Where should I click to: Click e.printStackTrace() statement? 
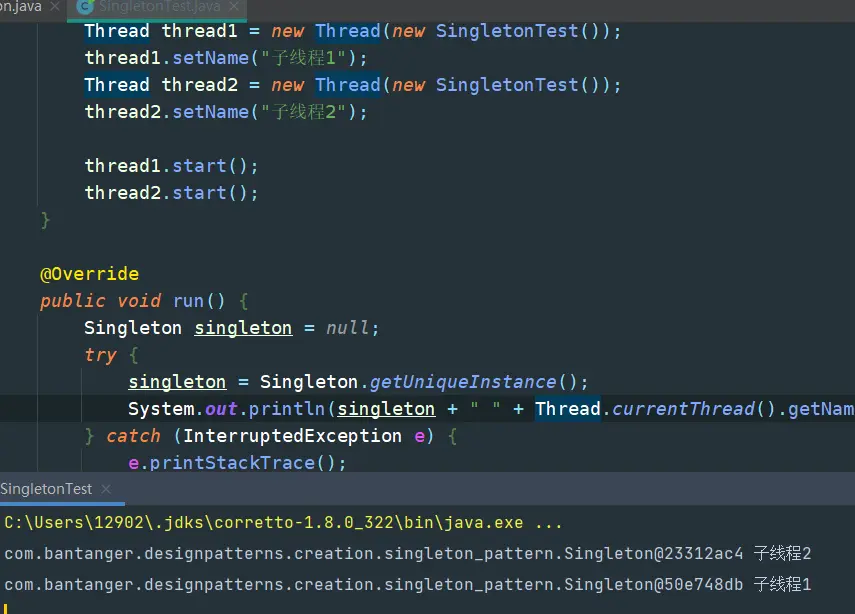tap(237, 463)
